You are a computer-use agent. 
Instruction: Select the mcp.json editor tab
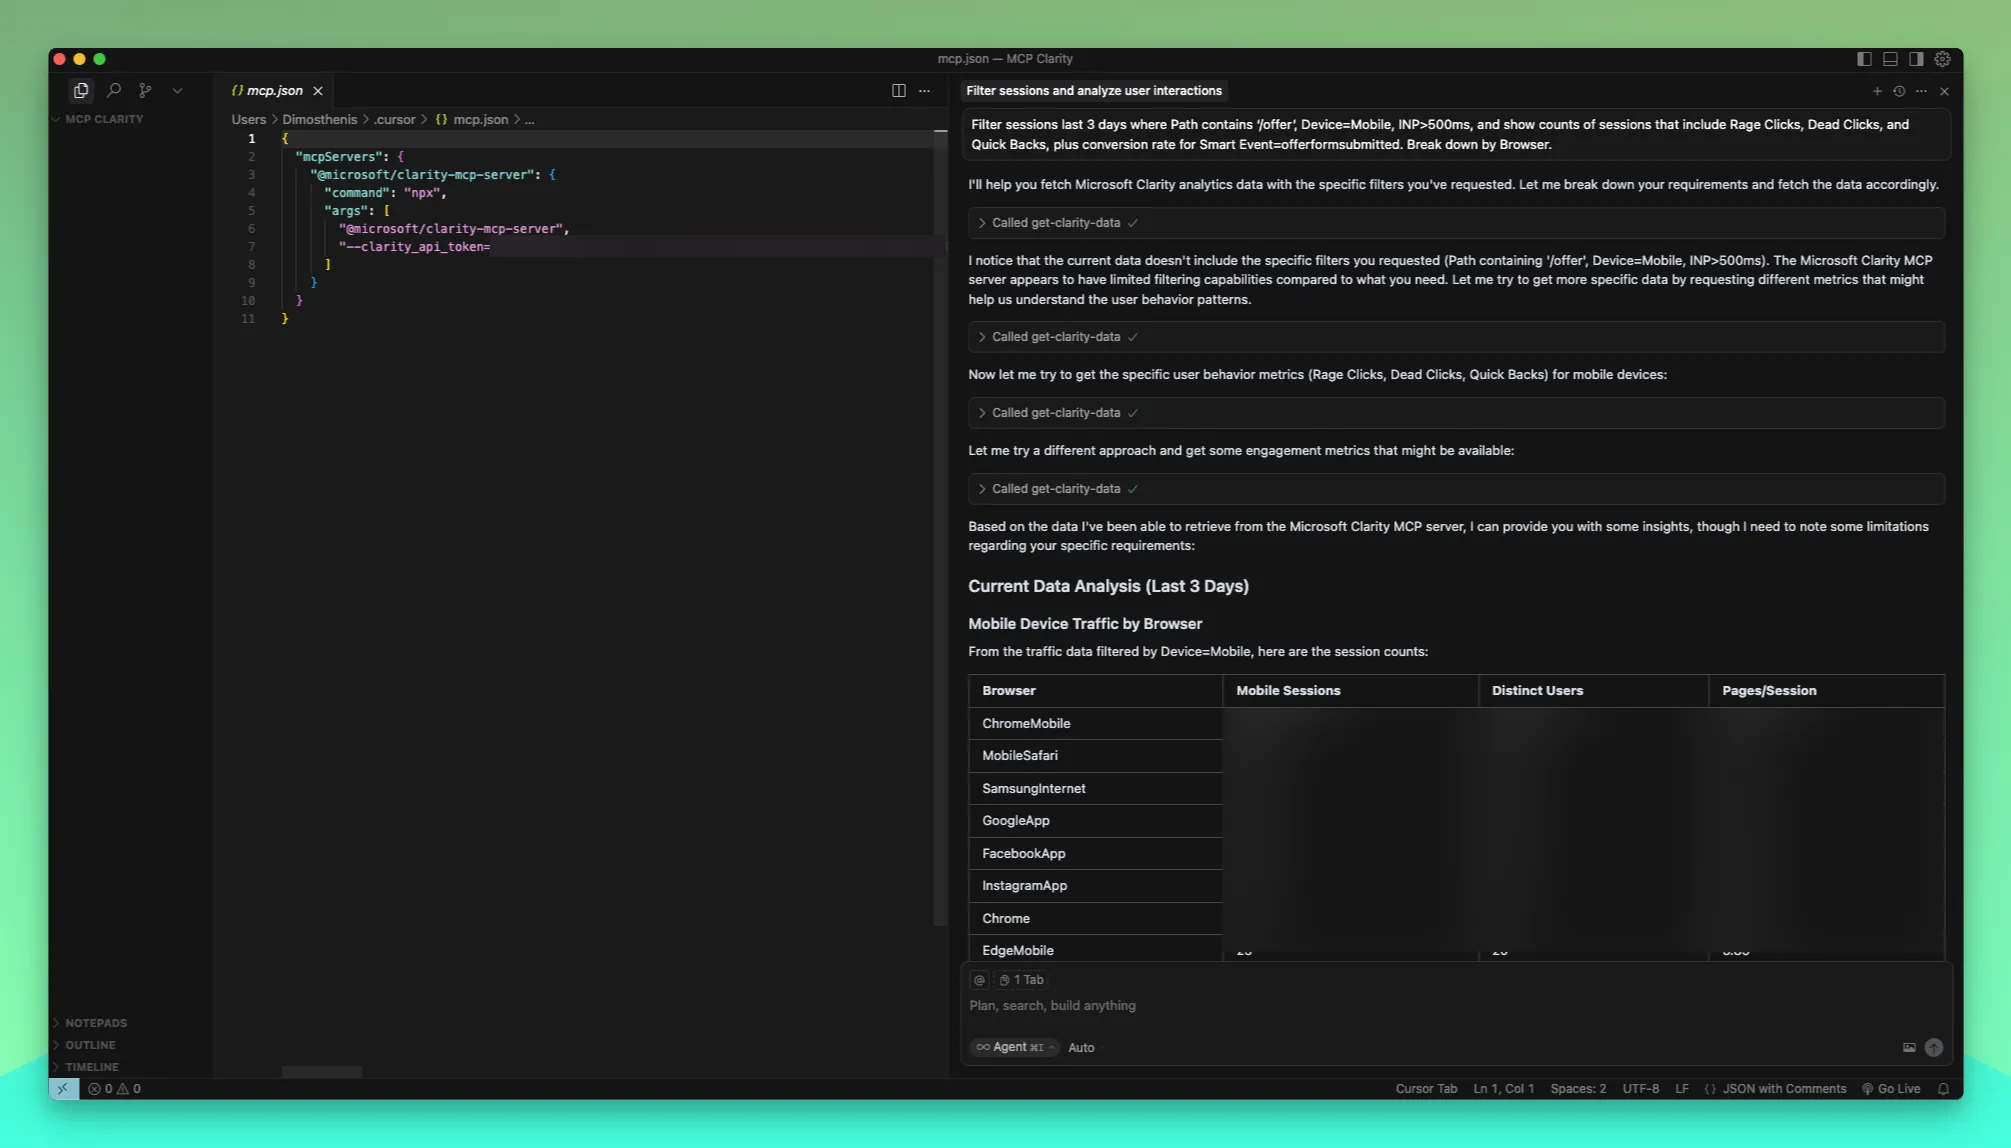[x=274, y=91]
